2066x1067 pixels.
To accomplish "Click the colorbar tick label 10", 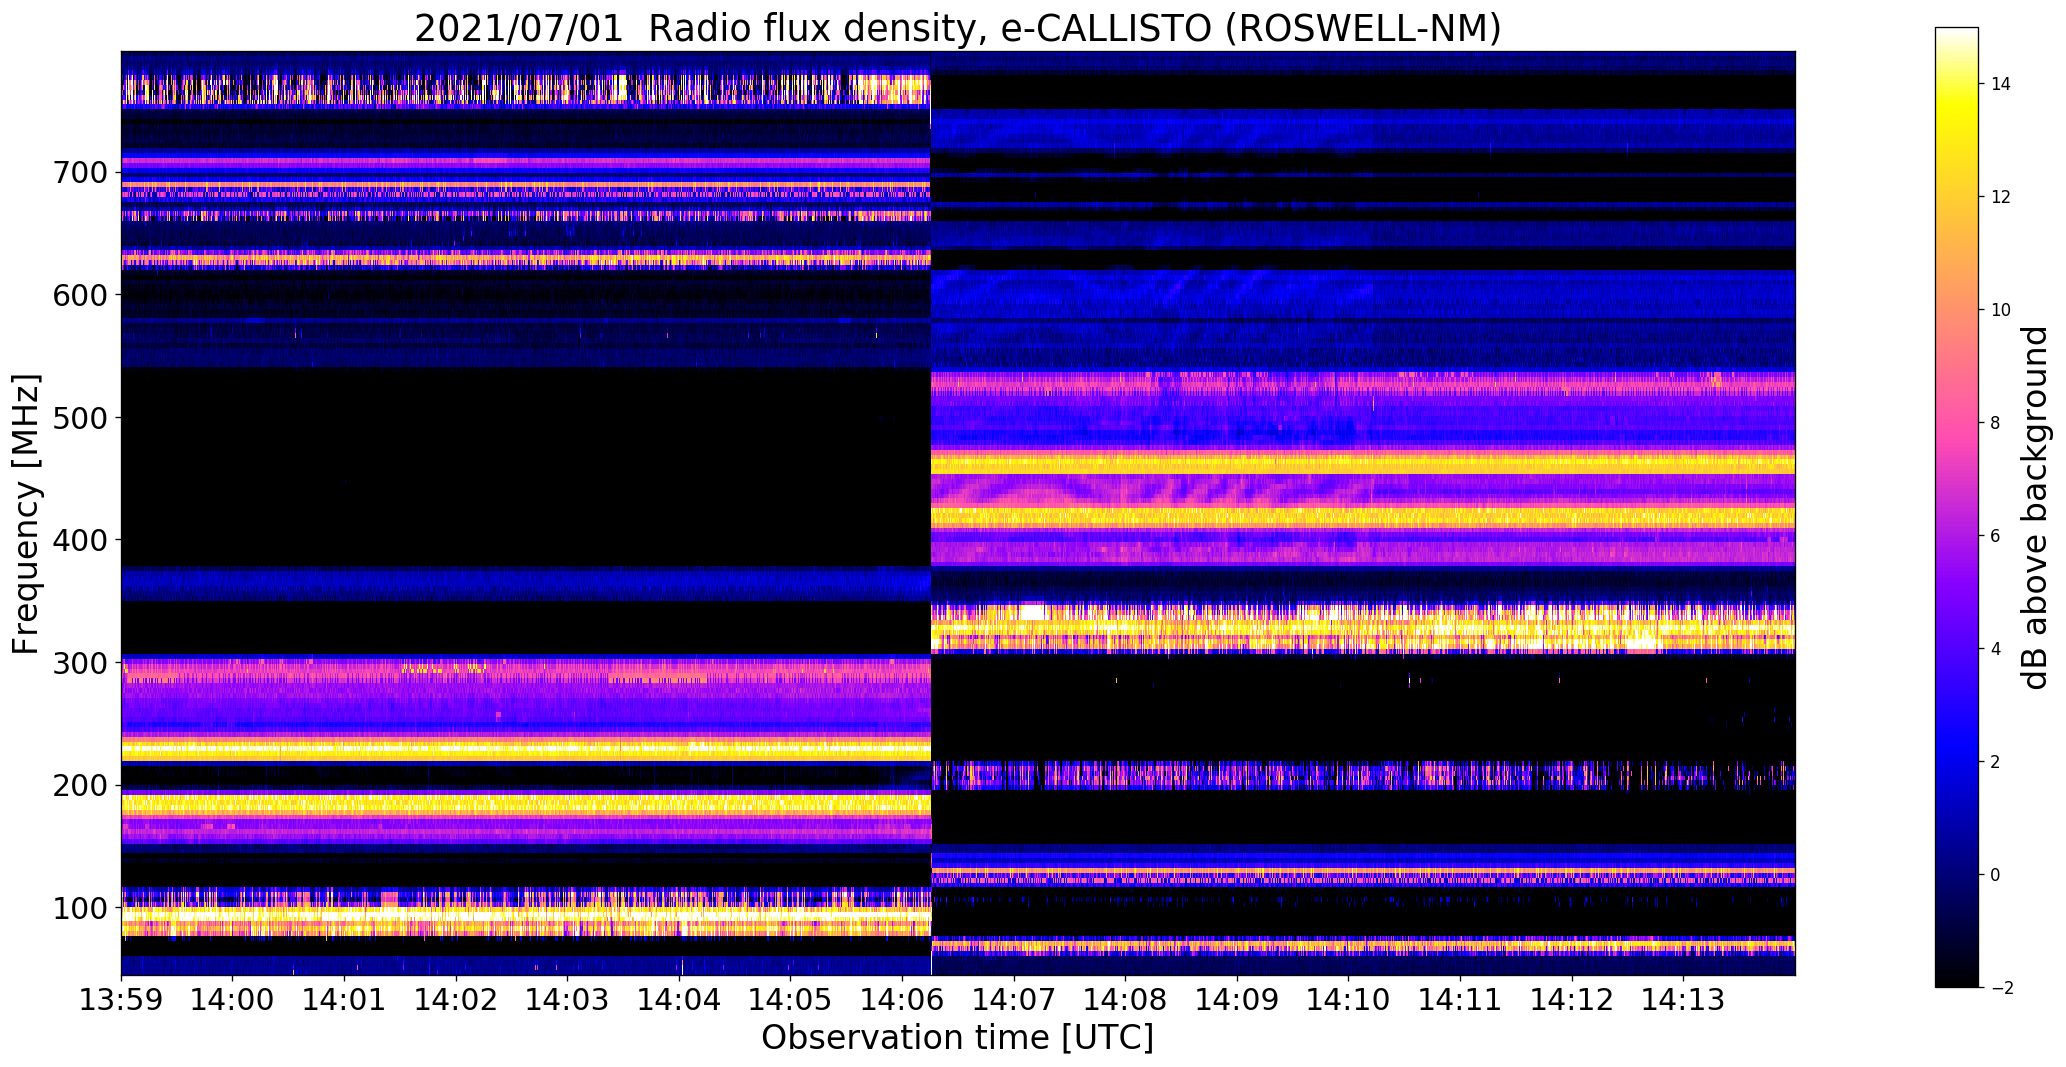I will 2001,310.
